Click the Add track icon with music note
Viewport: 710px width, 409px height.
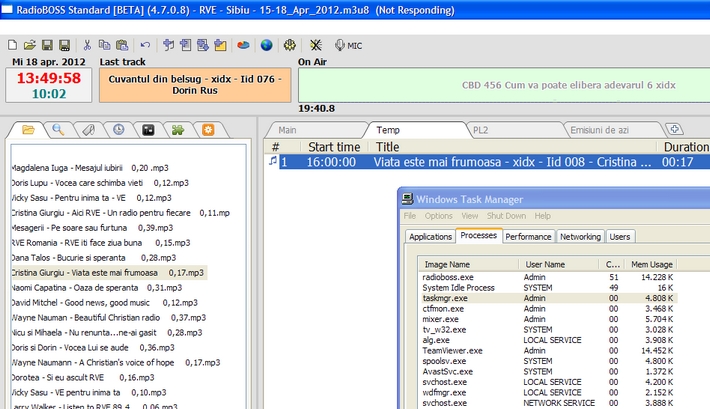[x=168, y=45]
